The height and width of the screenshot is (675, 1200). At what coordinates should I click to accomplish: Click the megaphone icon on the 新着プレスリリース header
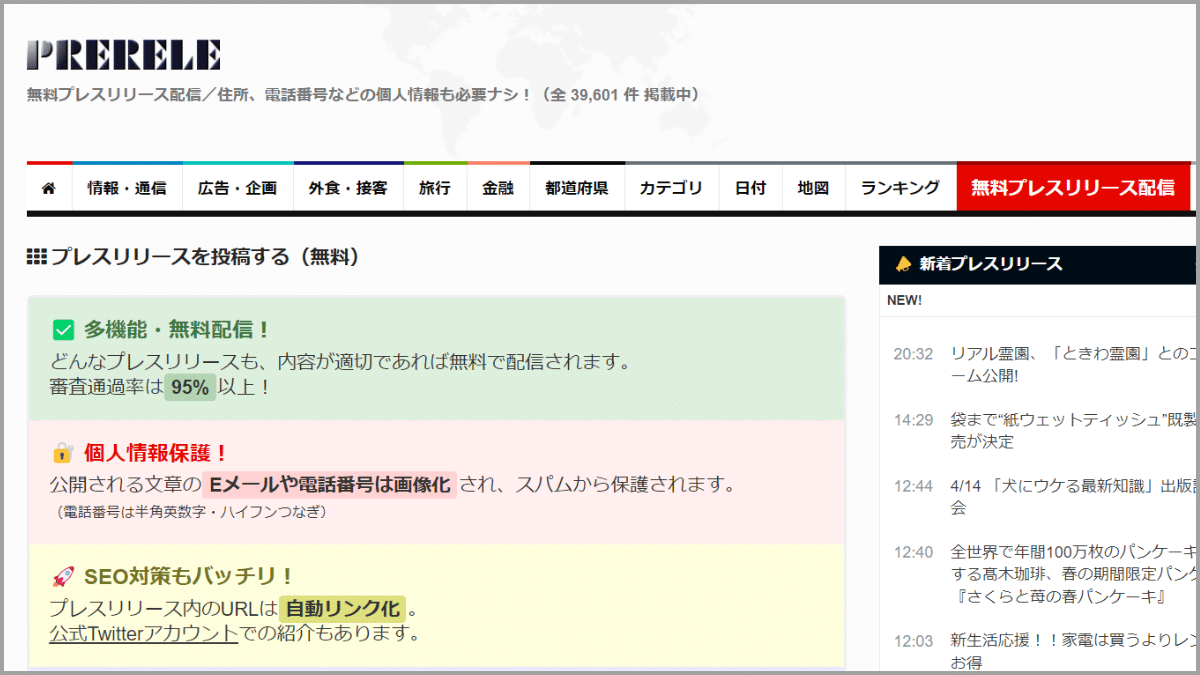point(901,264)
